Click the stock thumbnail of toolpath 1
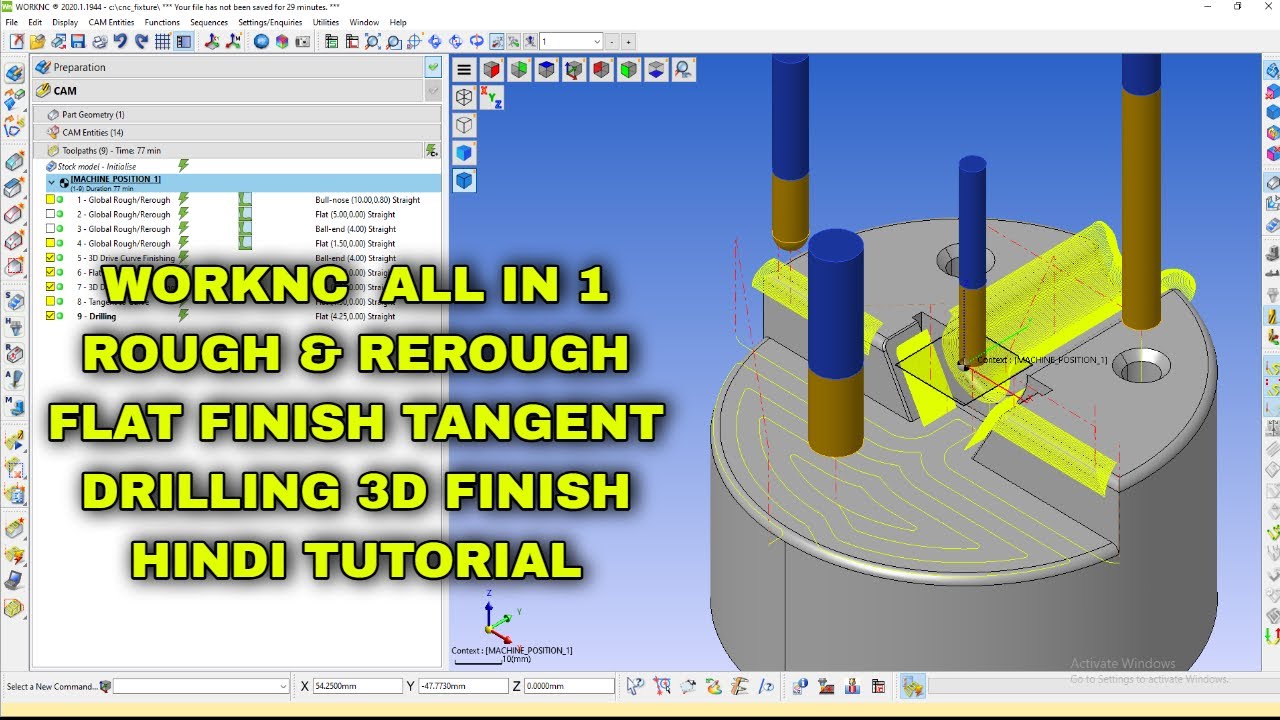This screenshot has height=720, width=1280. click(245, 200)
